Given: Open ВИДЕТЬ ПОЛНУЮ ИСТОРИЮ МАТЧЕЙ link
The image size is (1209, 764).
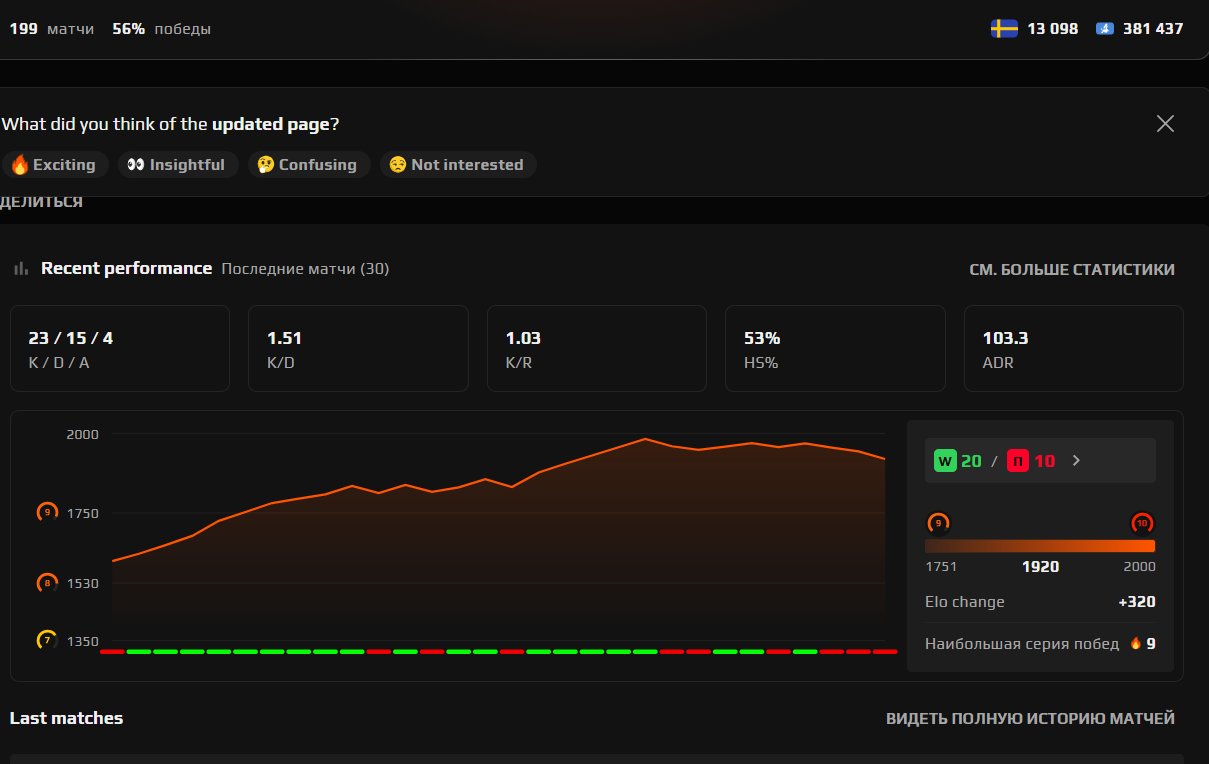Looking at the screenshot, I should click(1030, 718).
